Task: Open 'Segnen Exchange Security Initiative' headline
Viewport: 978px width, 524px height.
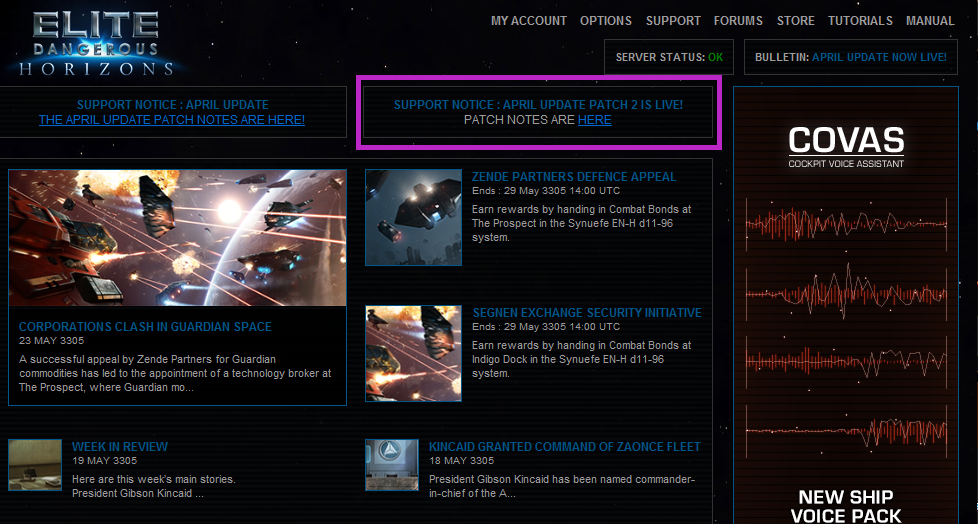Action: [x=587, y=313]
